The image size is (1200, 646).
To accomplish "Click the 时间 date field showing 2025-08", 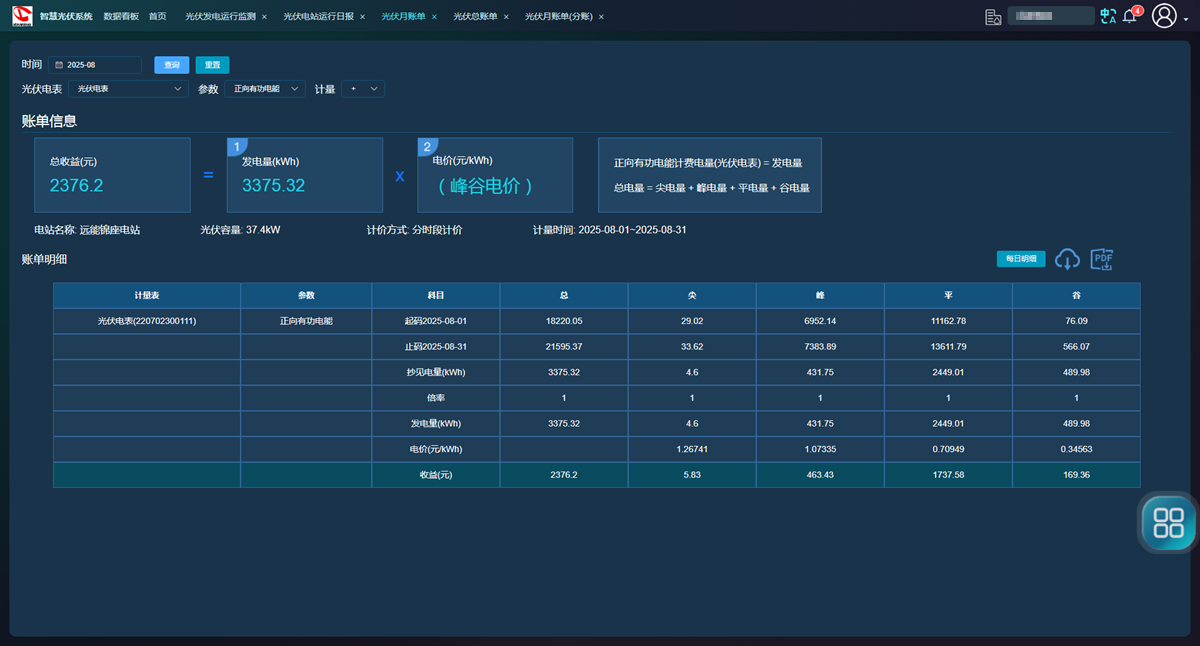I will [x=95, y=65].
